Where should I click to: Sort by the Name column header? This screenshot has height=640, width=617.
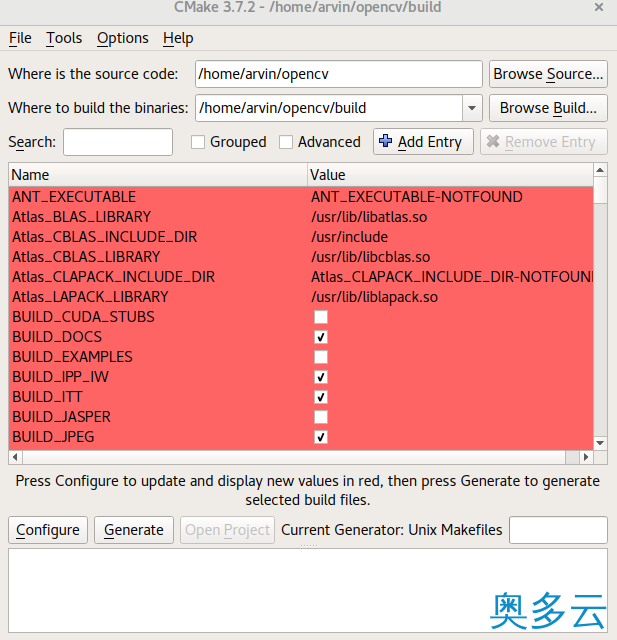158,175
